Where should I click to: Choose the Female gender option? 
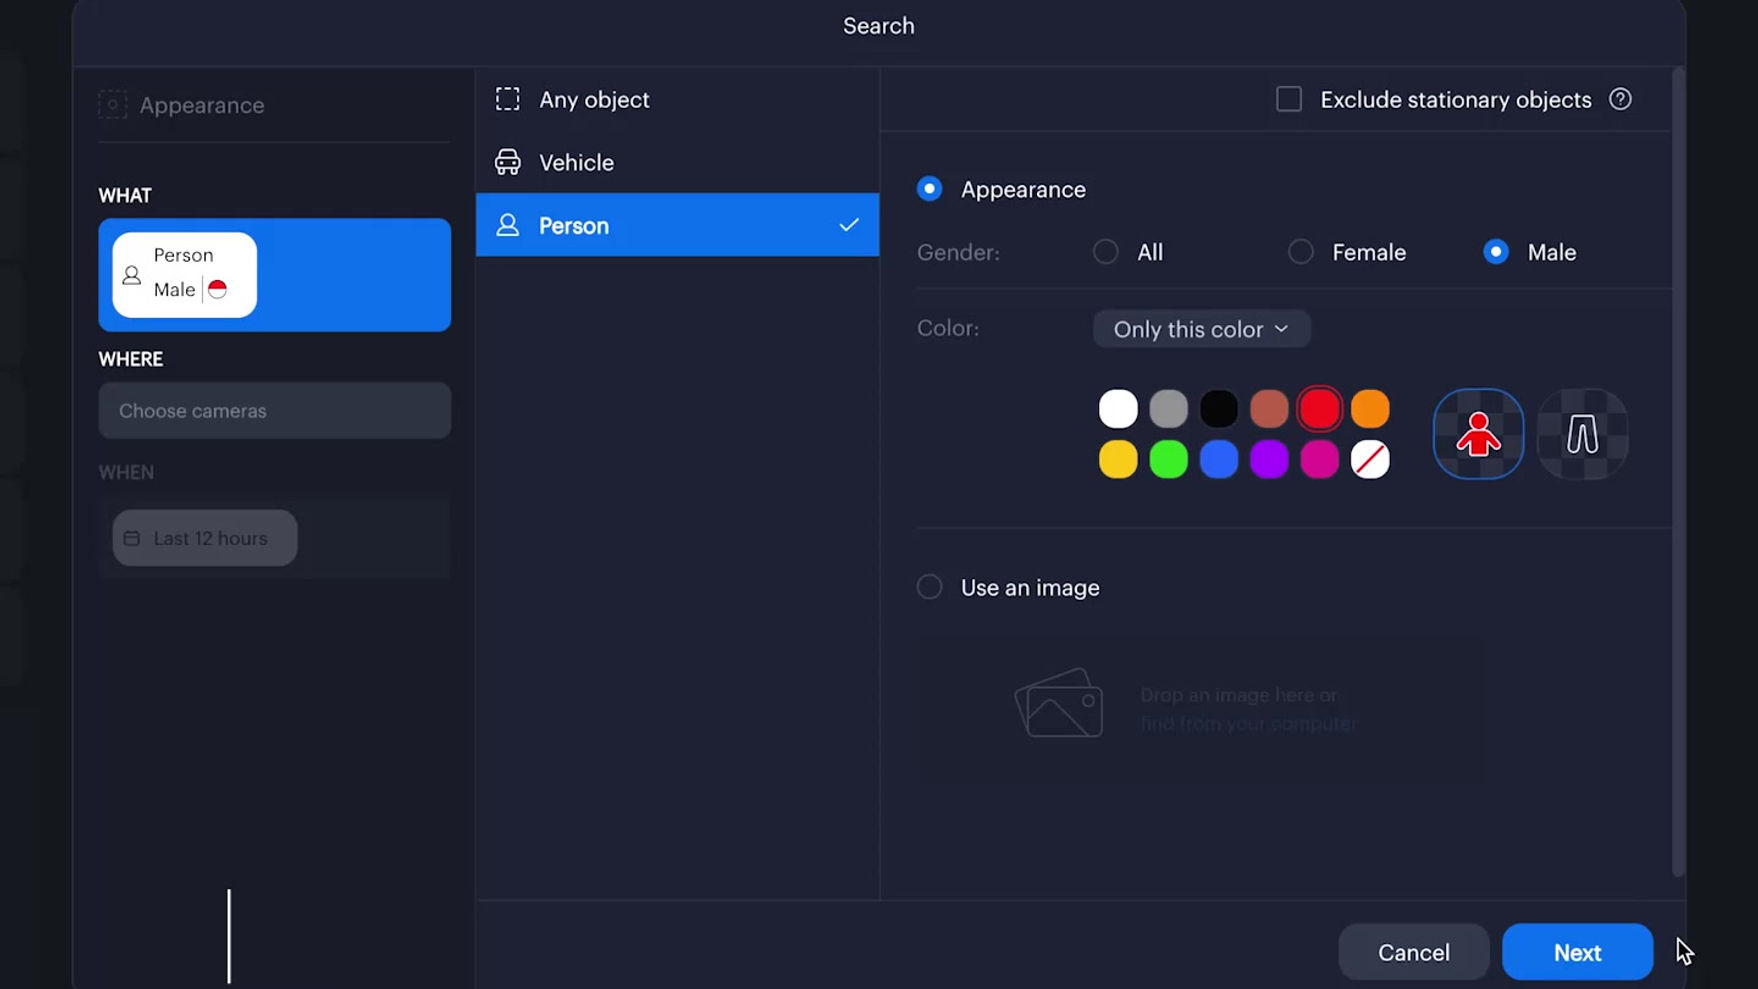pos(1300,252)
